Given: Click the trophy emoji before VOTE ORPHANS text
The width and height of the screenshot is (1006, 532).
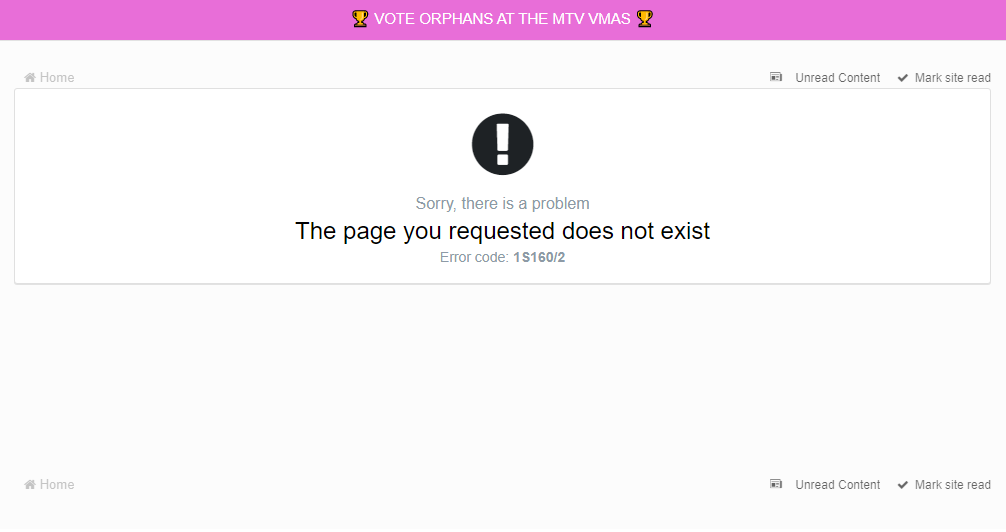Looking at the screenshot, I should pos(360,19).
